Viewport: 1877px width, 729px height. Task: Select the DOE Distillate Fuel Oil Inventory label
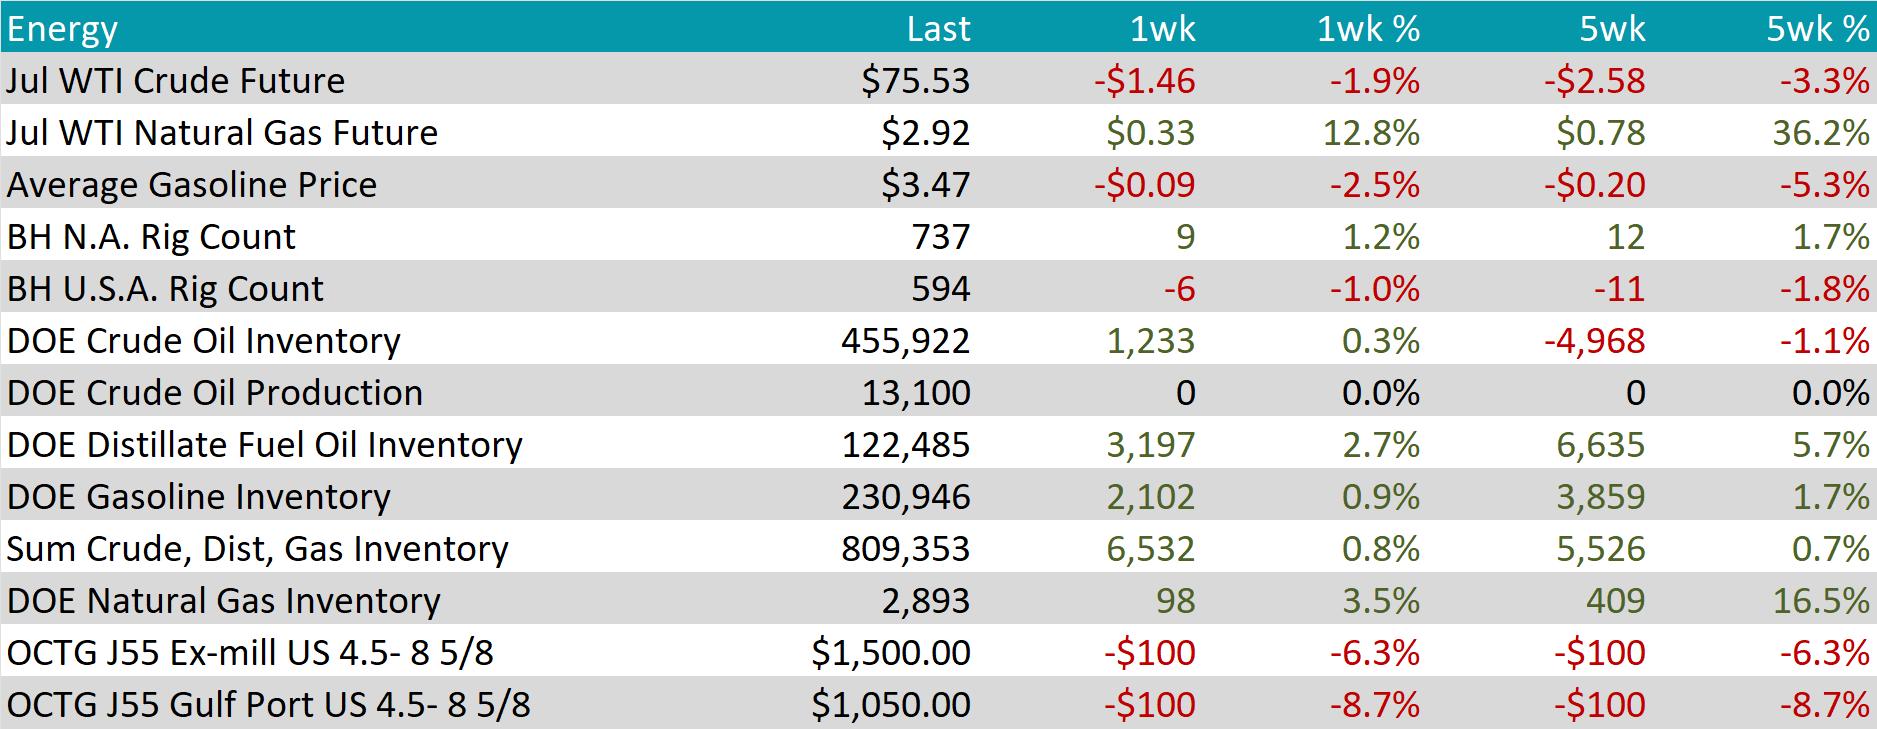(x=264, y=445)
